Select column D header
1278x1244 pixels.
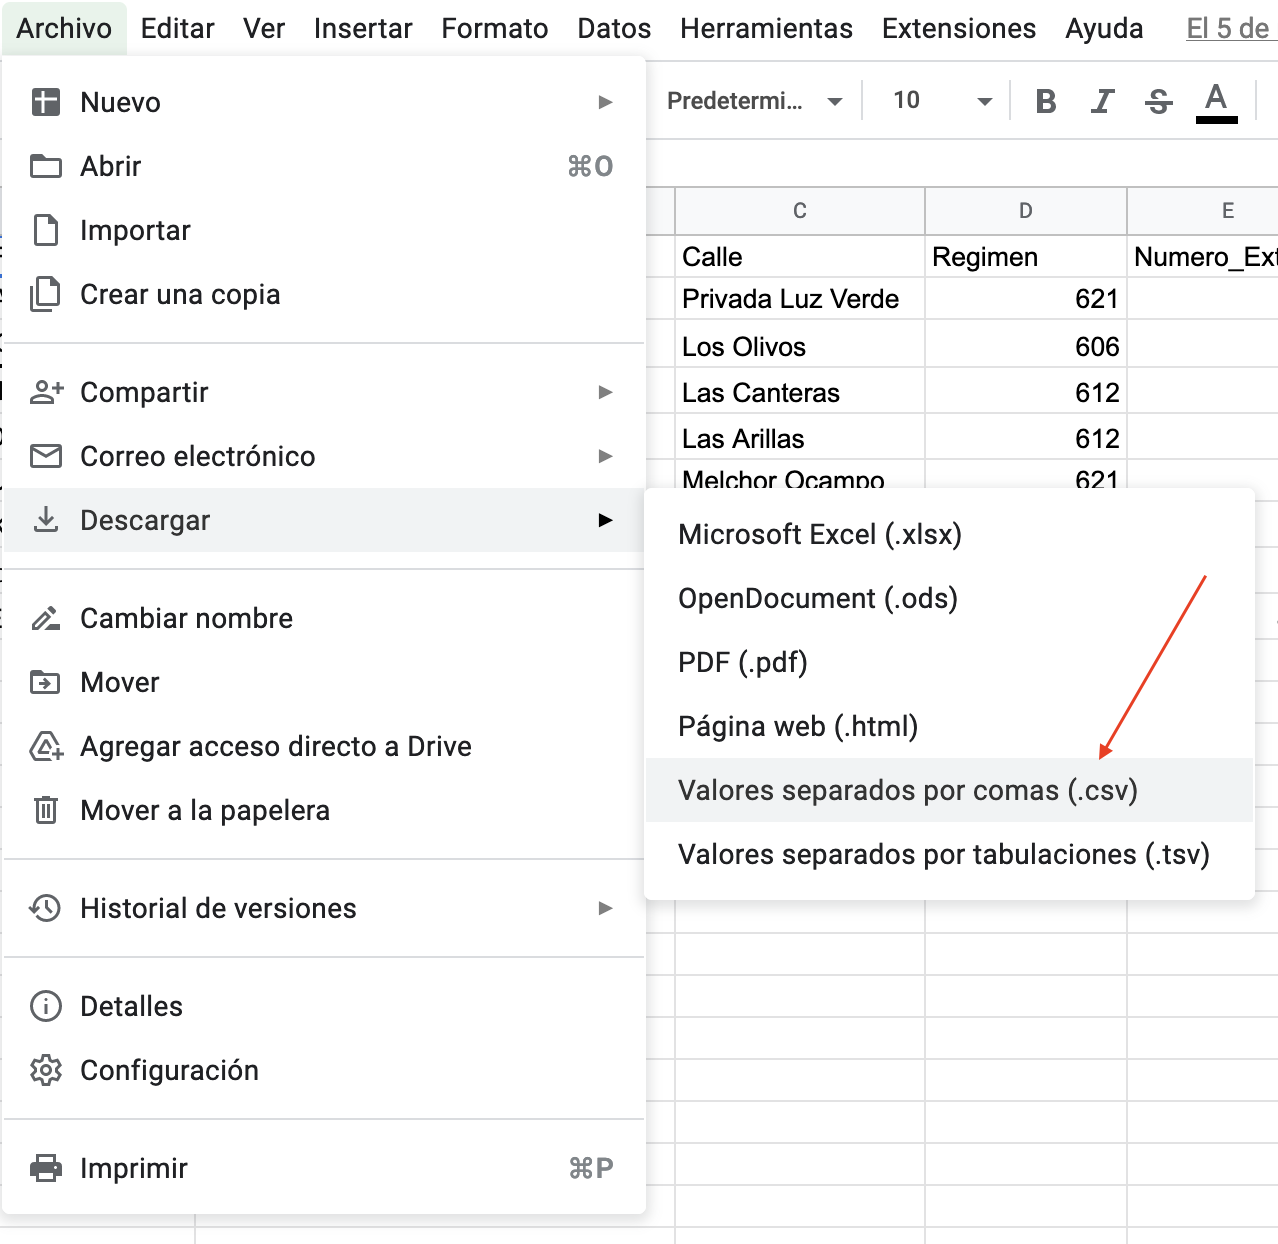1025,211
